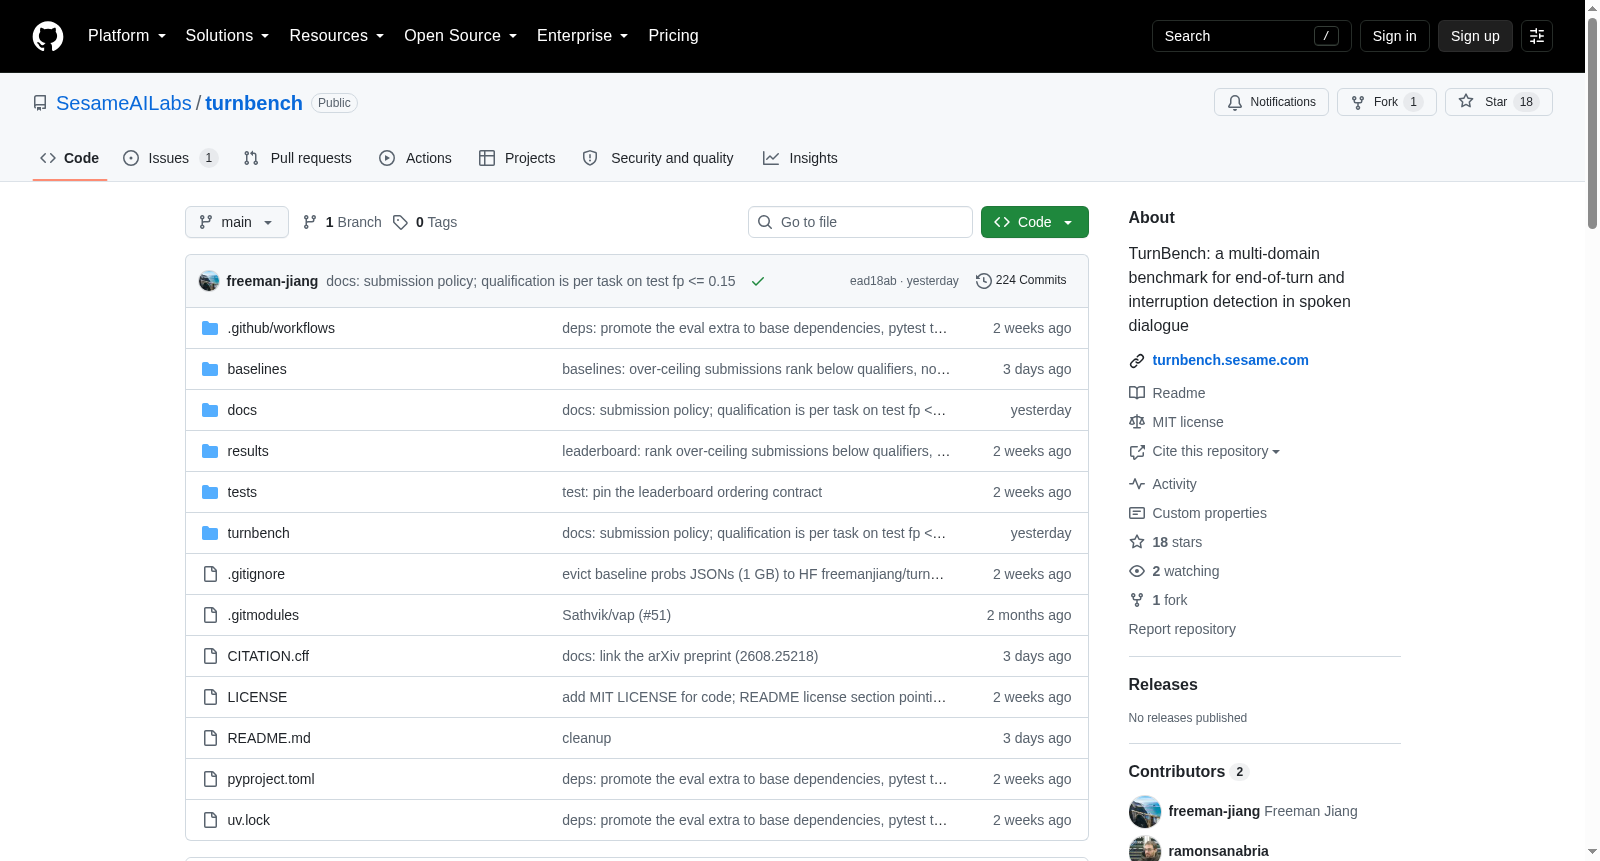The height and width of the screenshot is (861, 1600).
Task: Click the header Search box
Action: pos(1252,36)
